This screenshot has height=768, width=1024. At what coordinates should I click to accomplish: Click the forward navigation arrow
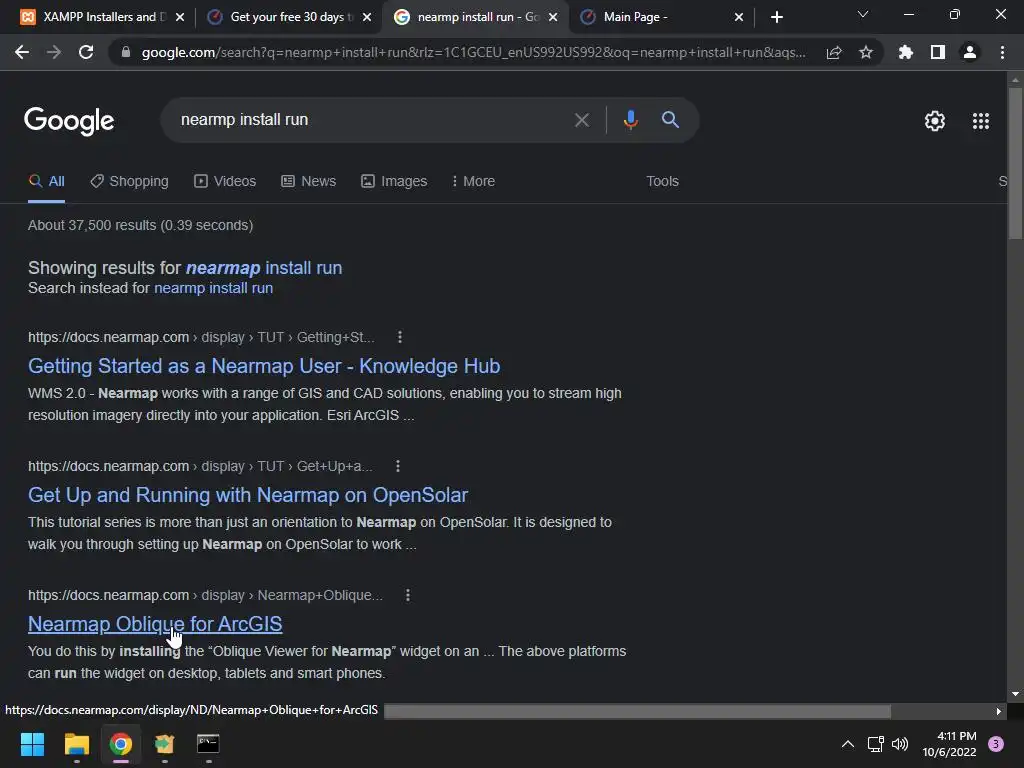[54, 52]
